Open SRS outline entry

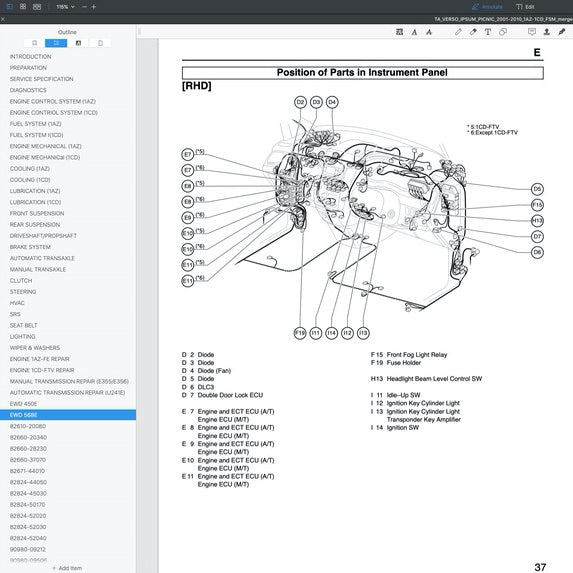tap(15, 314)
